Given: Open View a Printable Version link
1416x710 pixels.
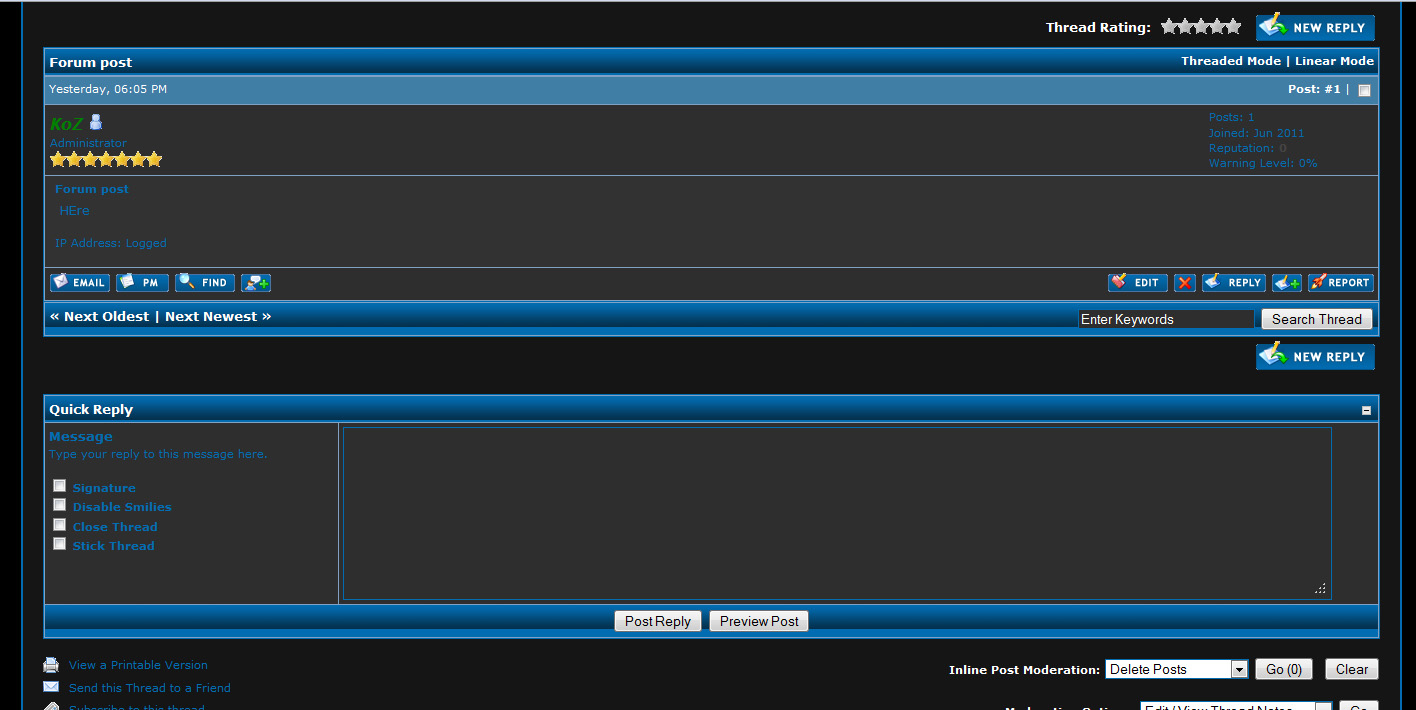Looking at the screenshot, I should click(138, 665).
